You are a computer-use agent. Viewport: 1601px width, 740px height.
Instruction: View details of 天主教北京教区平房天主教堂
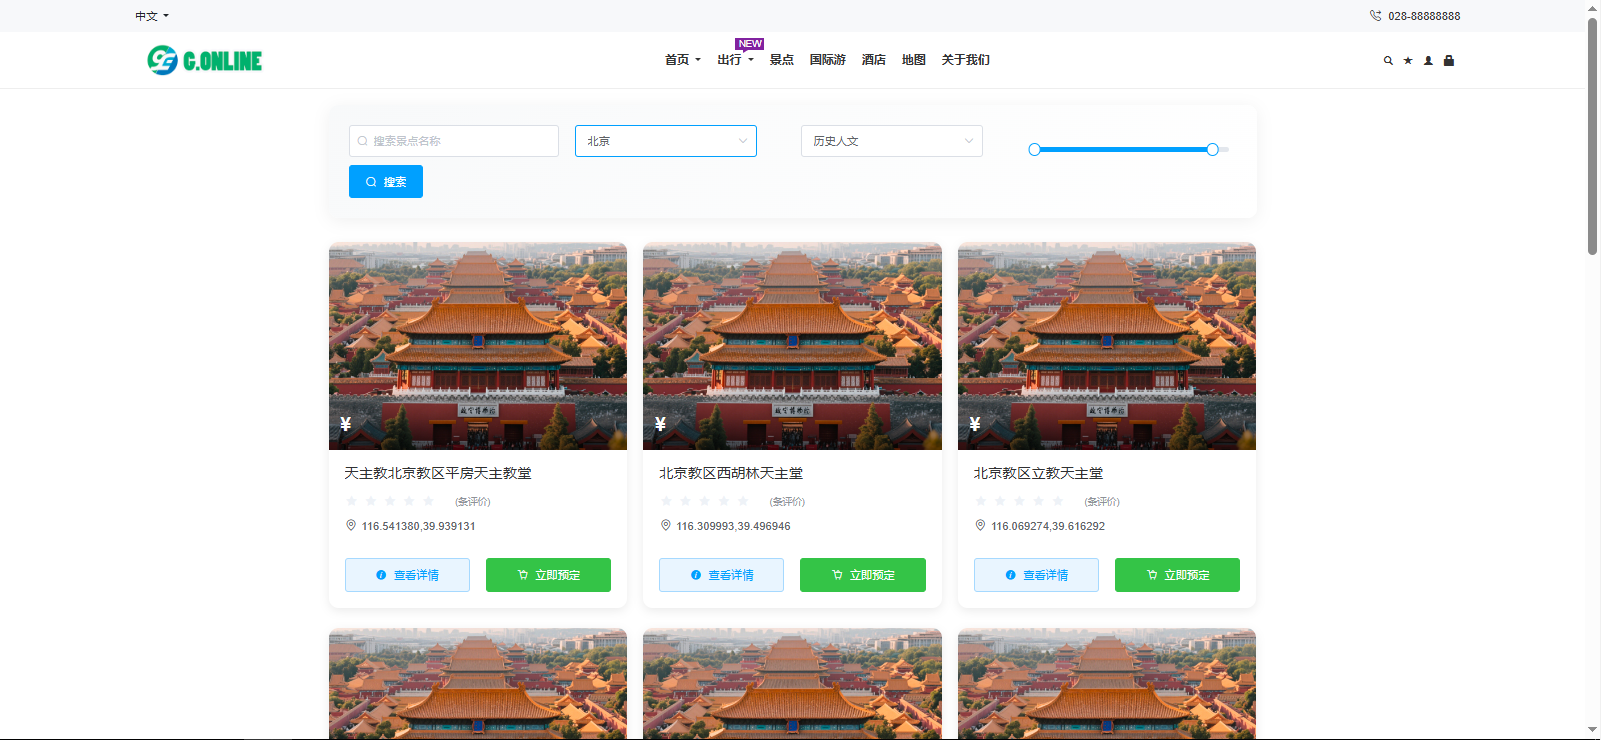click(407, 575)
